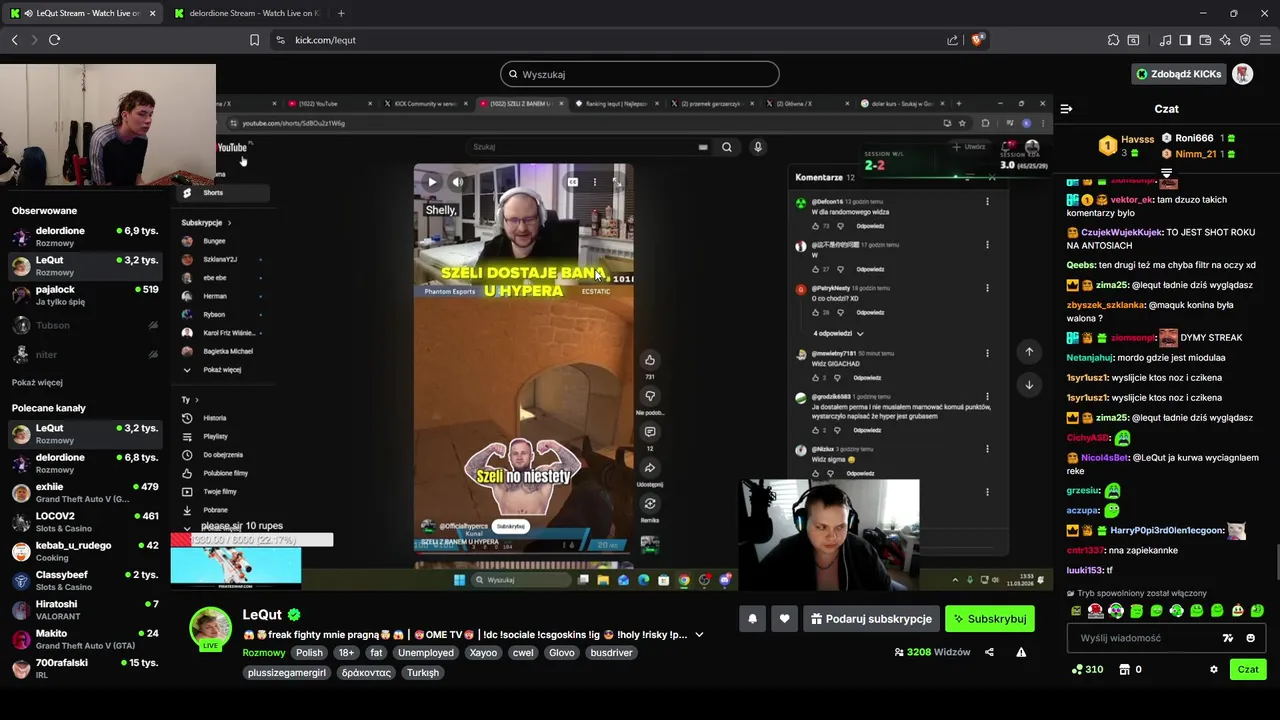
Task: Open kebab_u_rudego Cooking channel
Action: [x=85, y=551]
